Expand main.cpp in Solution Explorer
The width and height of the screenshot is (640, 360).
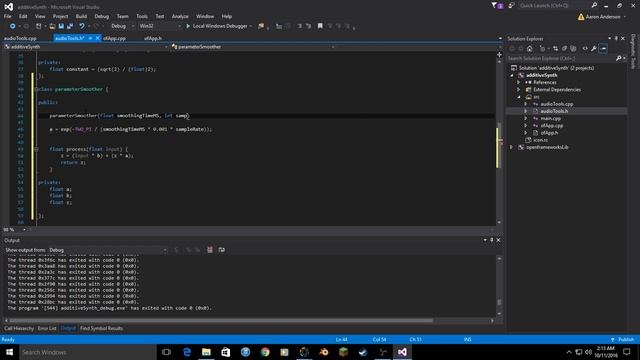tap(526, 118)
